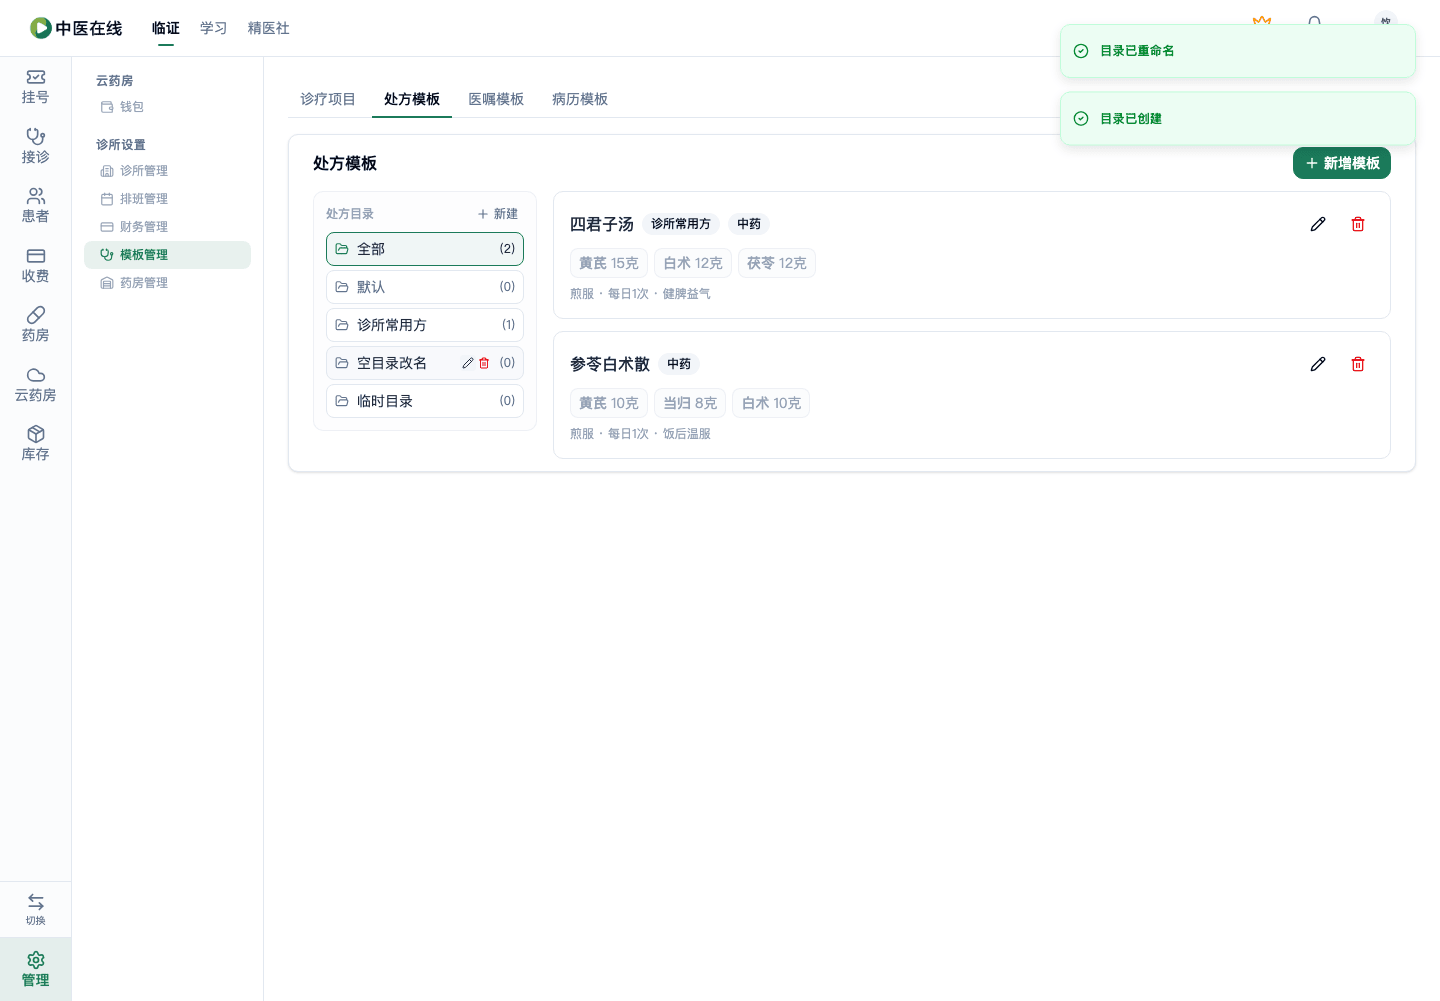Click 新建 to create a prescription folder
The image size is (1440, 1001).
pos(498,214)
